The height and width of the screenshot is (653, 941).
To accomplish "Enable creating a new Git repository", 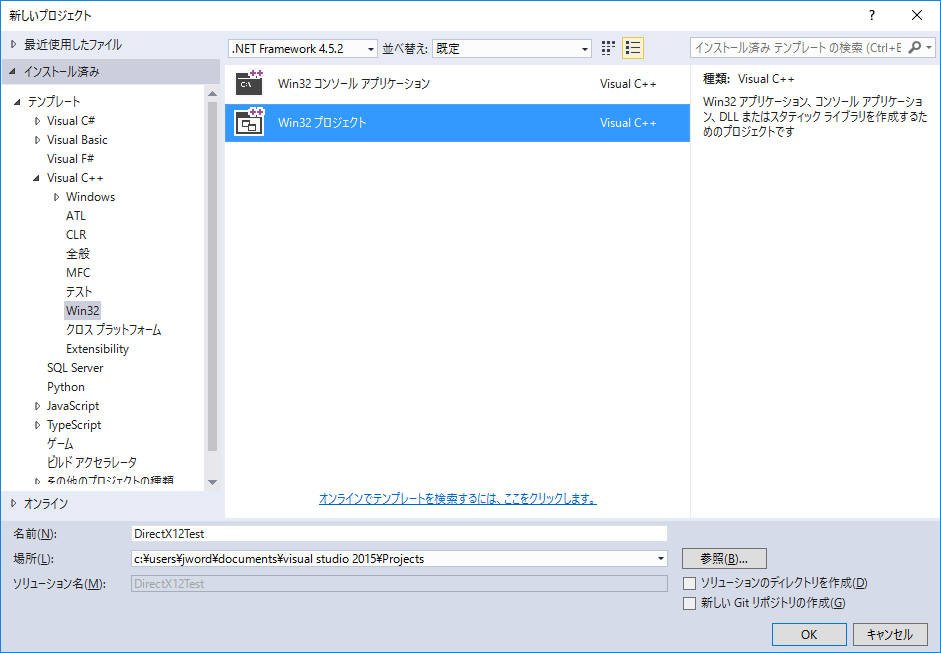I will pyautogui.click(x=689, y=603).
